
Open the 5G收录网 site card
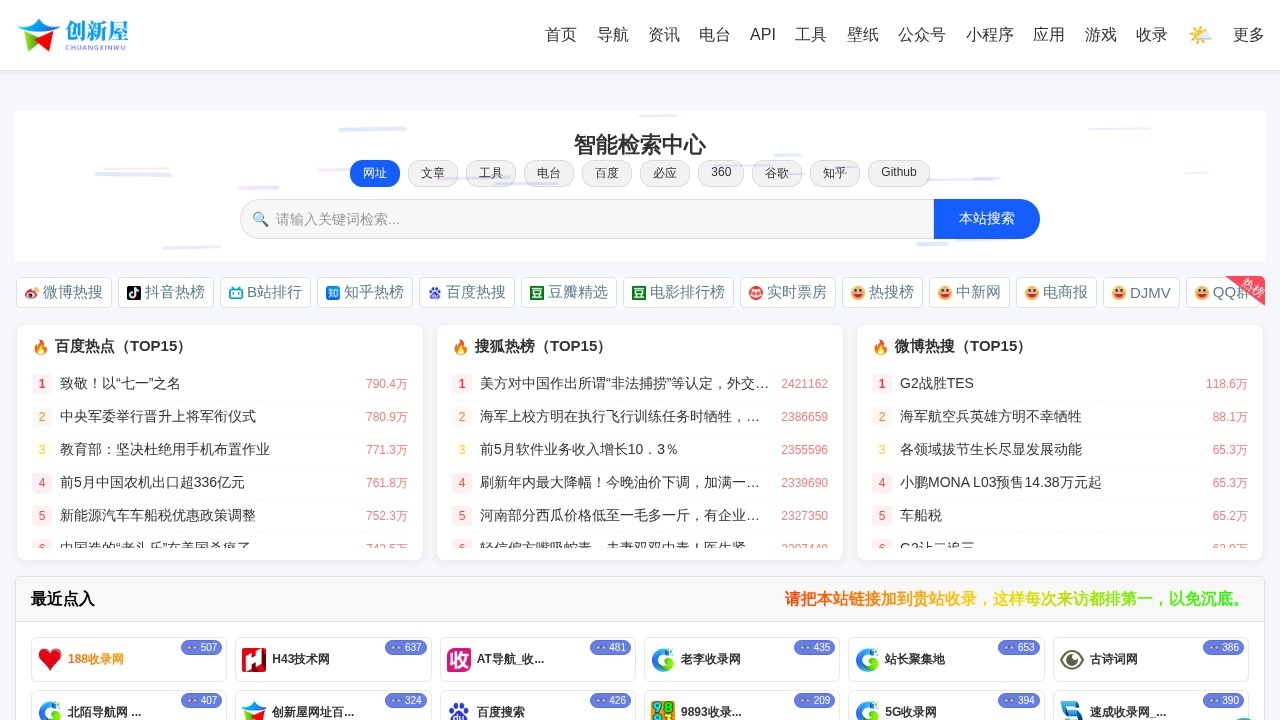coord(946,706)
